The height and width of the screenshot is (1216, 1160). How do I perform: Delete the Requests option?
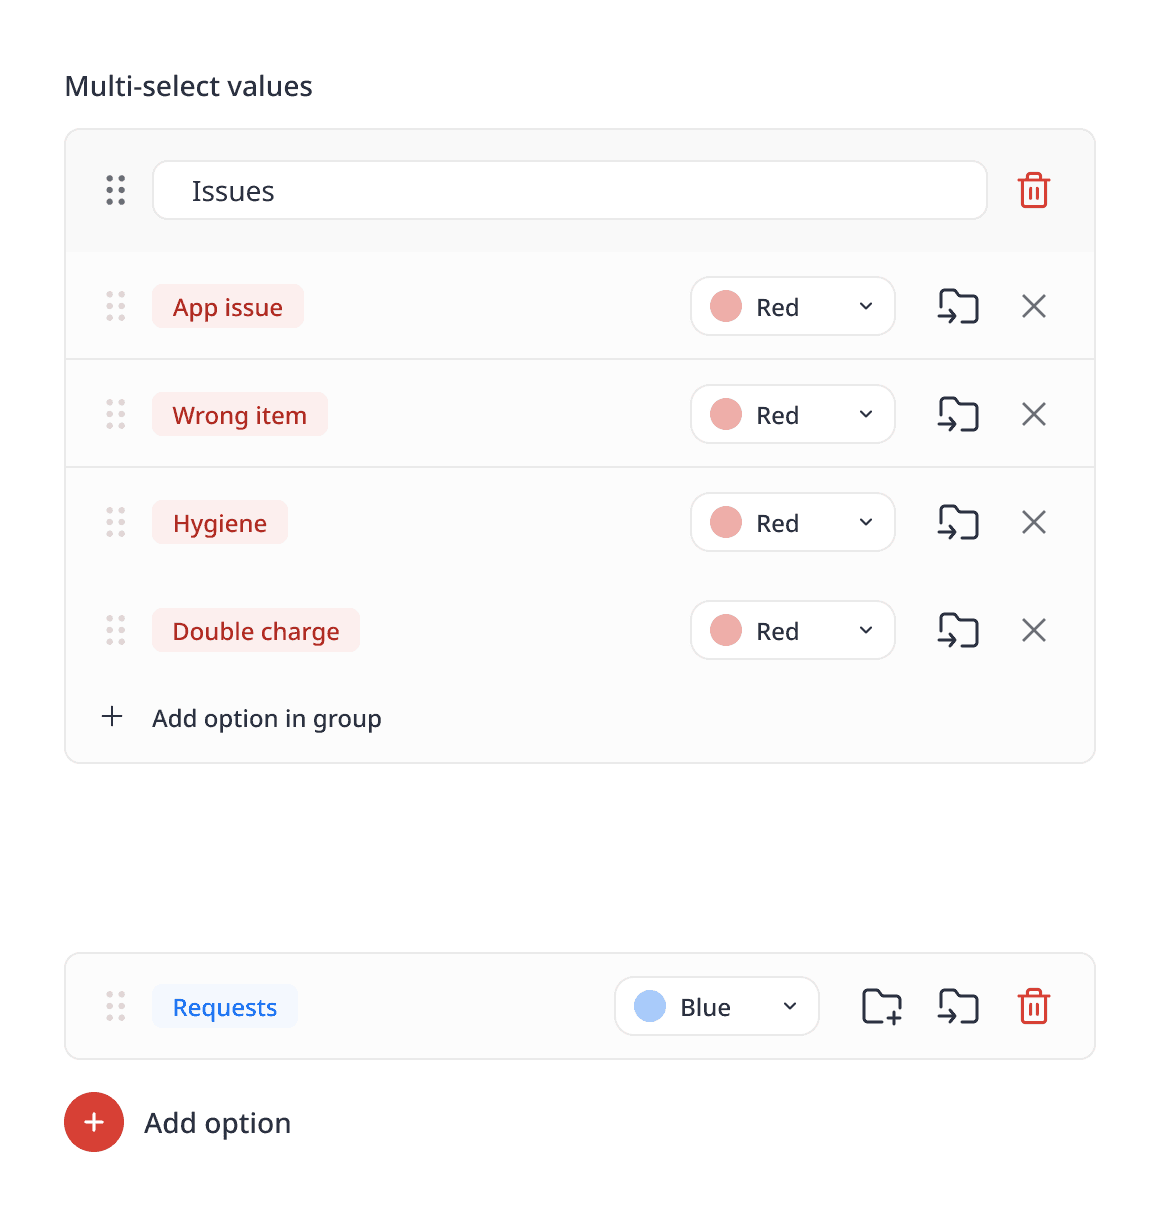point(1033,1006)
